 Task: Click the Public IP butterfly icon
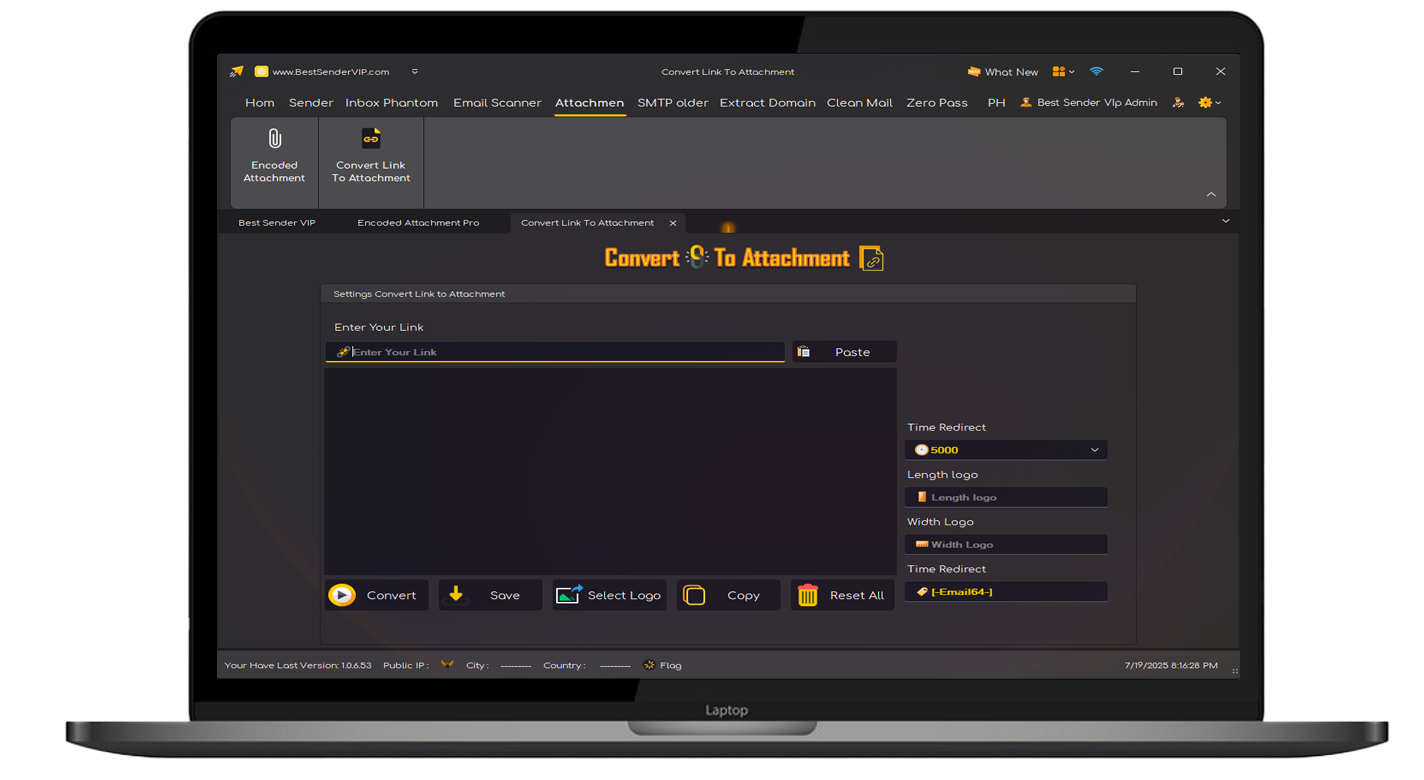click(447, 665)
